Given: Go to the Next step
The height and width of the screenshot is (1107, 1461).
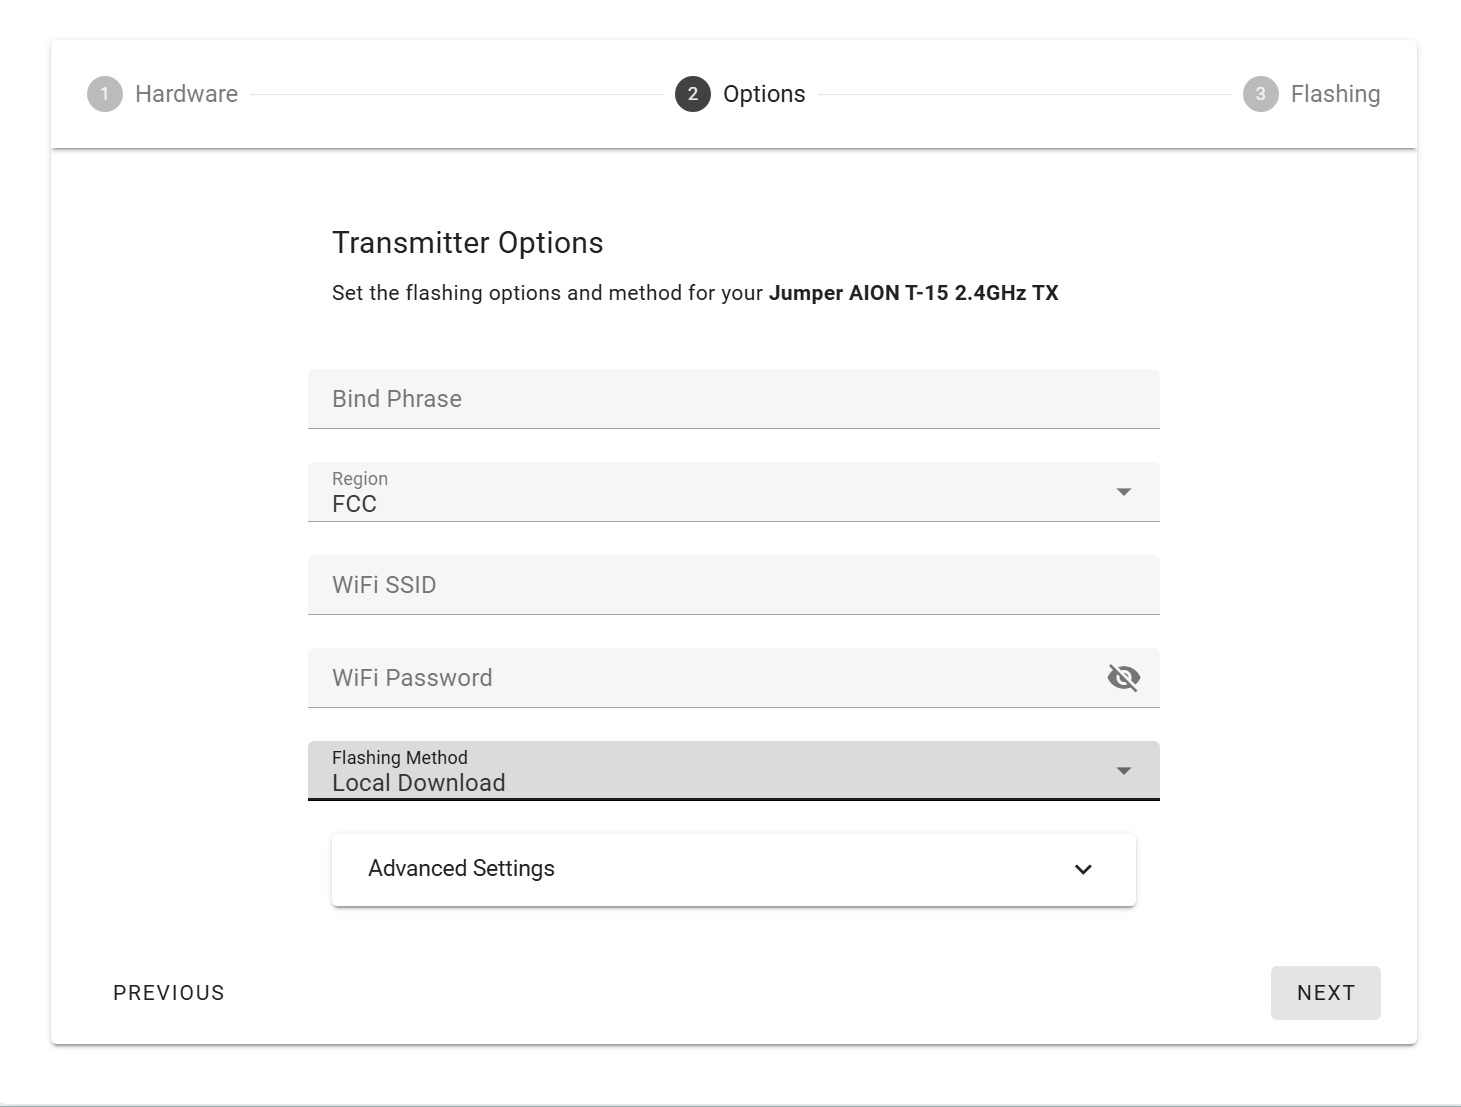Looking at the screenshot, I should (x=1325, y=993).
